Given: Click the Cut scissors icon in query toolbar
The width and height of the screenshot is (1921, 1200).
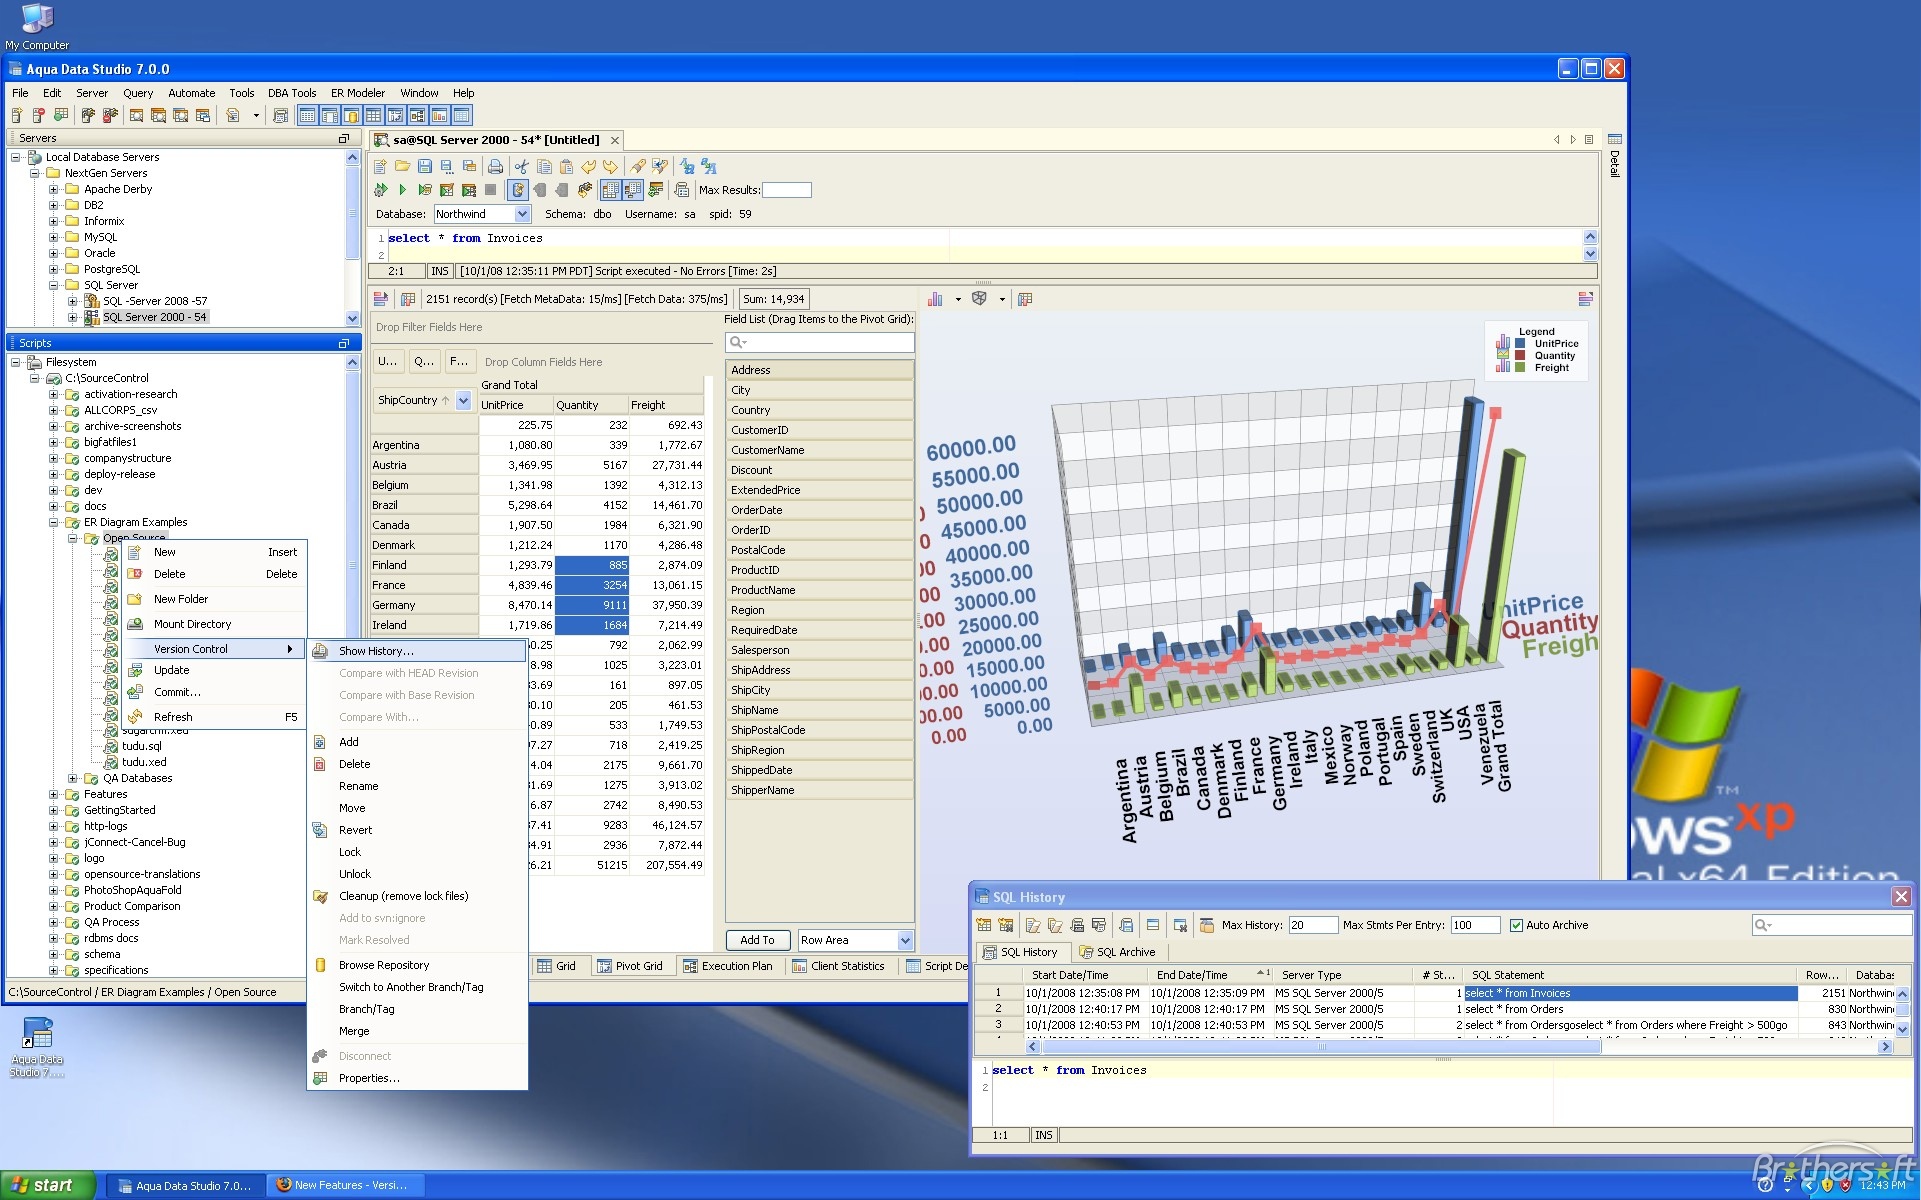Looking at the screenshot, I should (x=522, y=166).
